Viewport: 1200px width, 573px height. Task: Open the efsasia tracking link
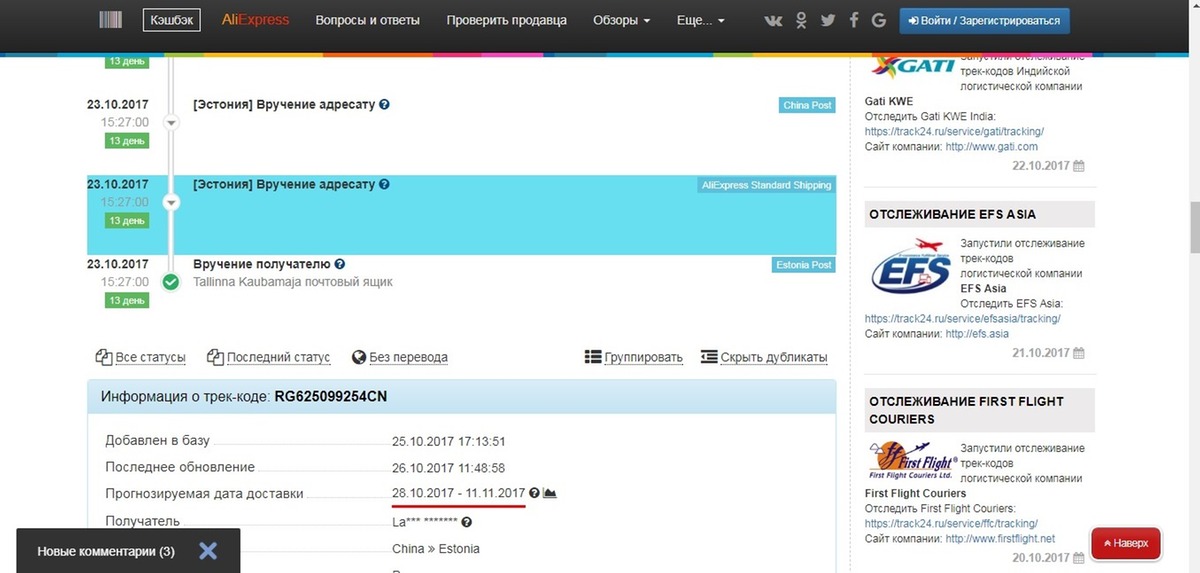[x=962, y=319]
